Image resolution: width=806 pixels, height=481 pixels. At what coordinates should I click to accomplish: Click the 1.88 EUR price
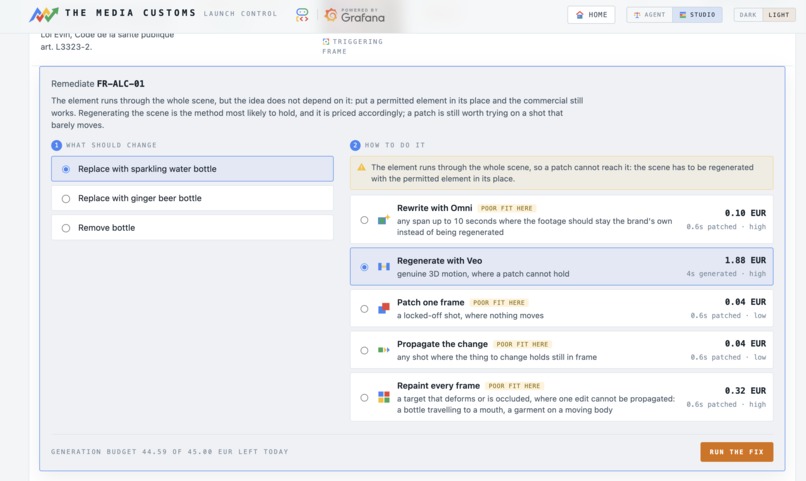click(745, 260)
